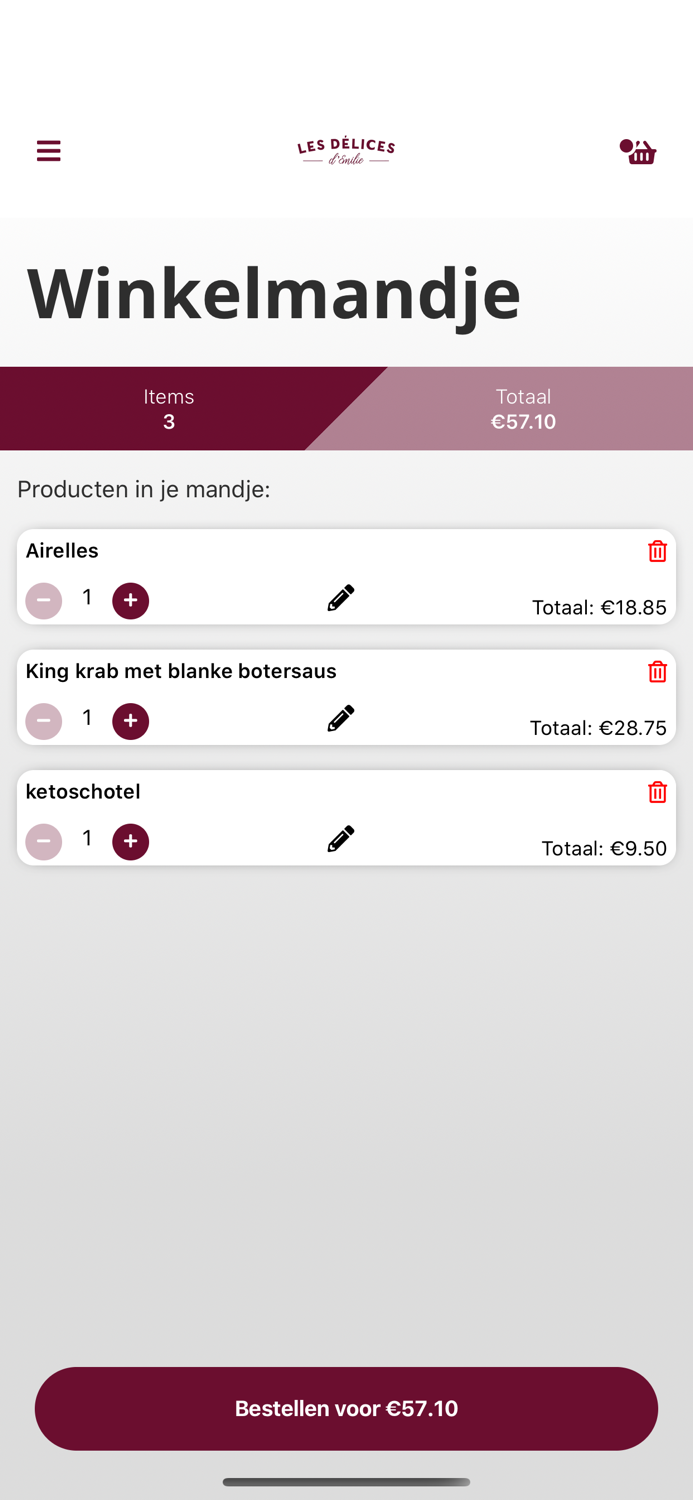Decrease Airelles quantity with minus
Screen dimensions: 693x1500
coord(44,601)
